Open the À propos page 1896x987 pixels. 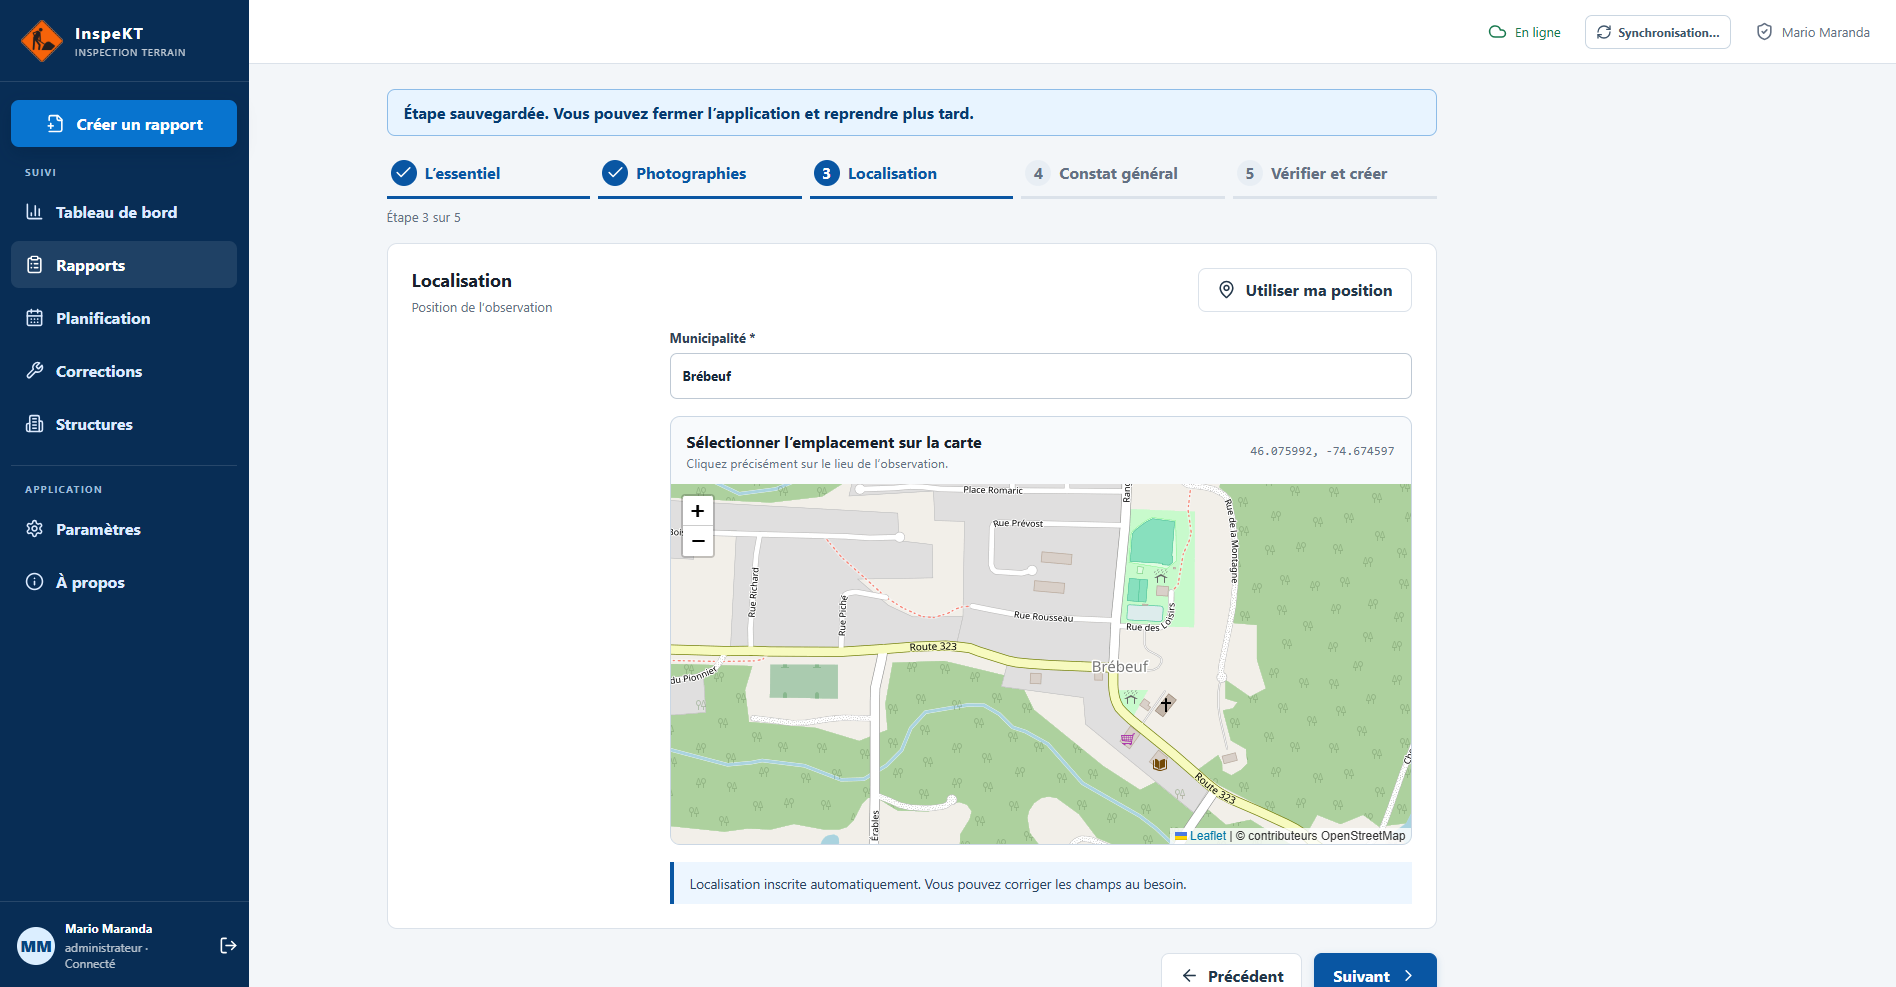tap(124, 582)
